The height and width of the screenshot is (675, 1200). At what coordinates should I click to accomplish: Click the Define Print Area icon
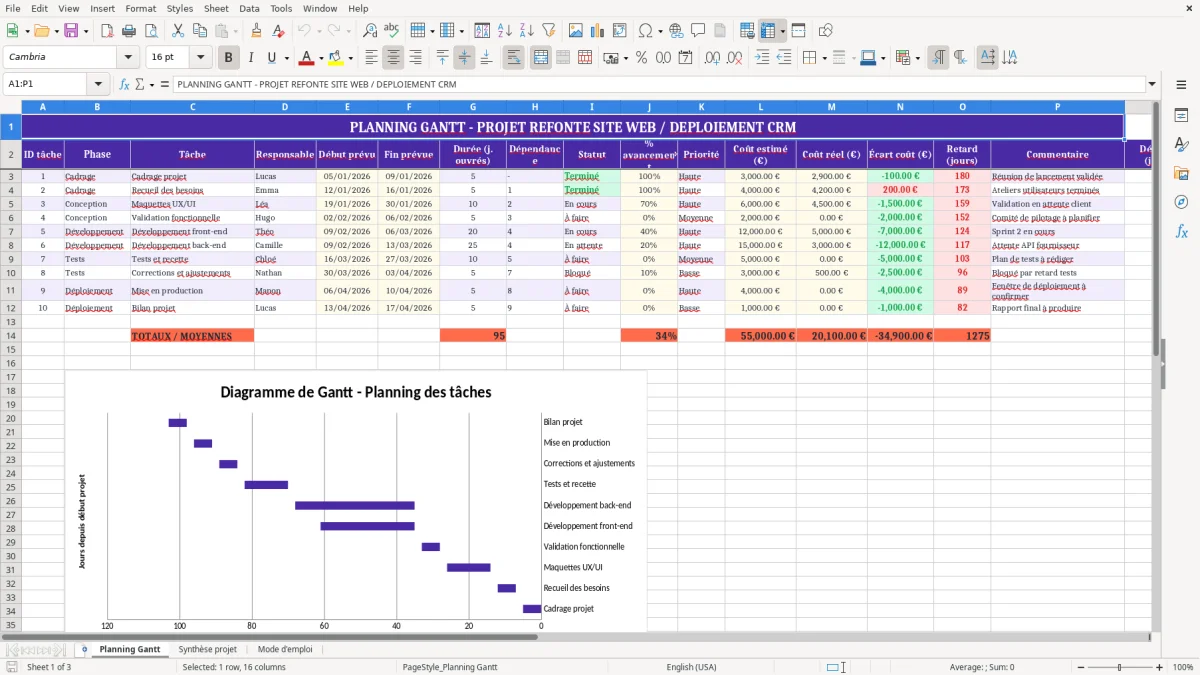click(747, 31)
